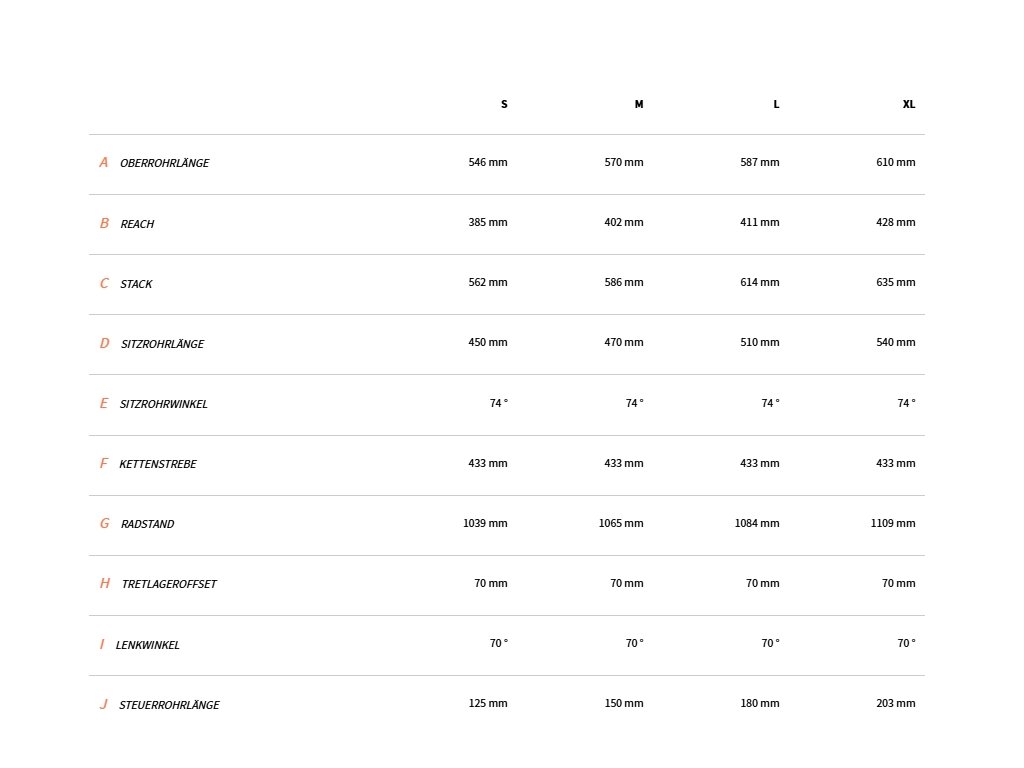
Task: Click the 203 mm Steuerrohrlänge value
Action: click(895, 703)
